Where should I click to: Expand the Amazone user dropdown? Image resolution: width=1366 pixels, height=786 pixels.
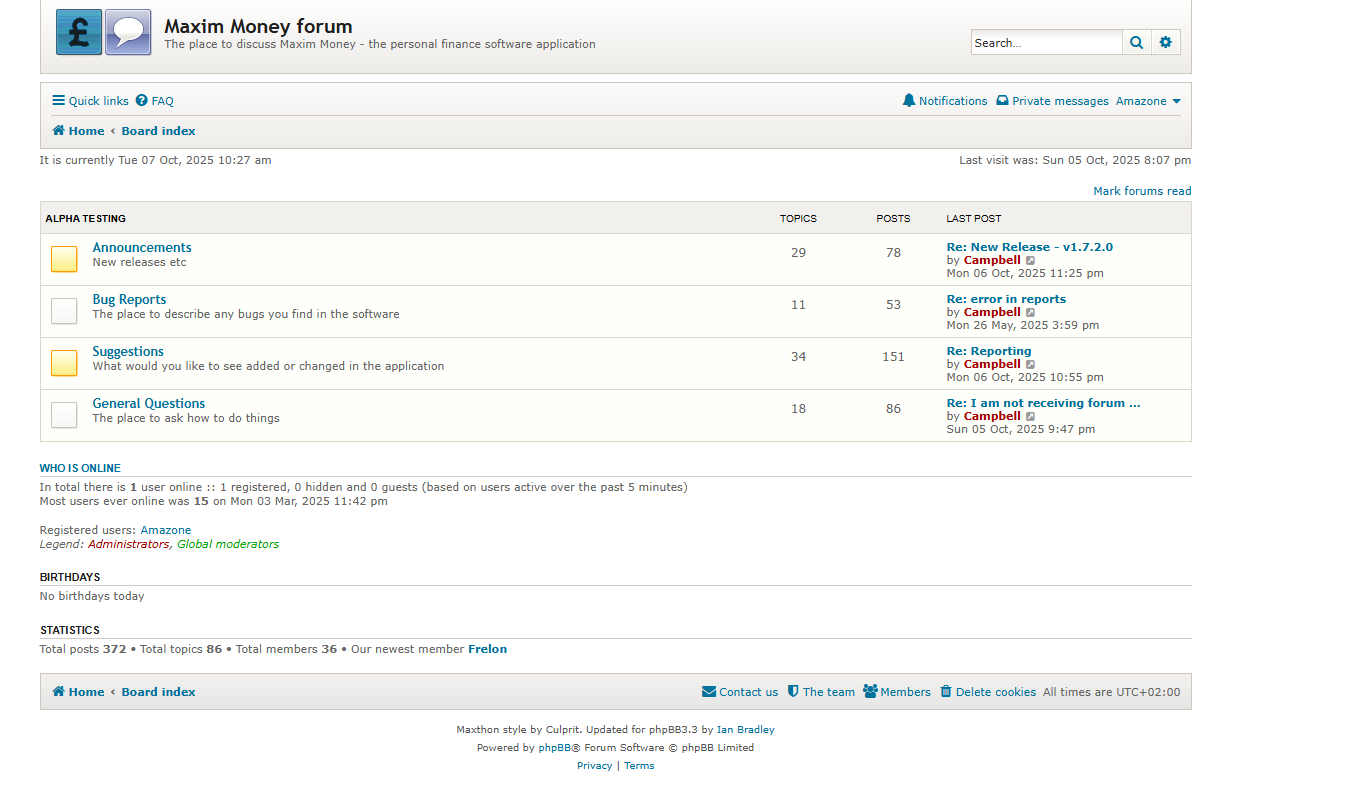1148,101
